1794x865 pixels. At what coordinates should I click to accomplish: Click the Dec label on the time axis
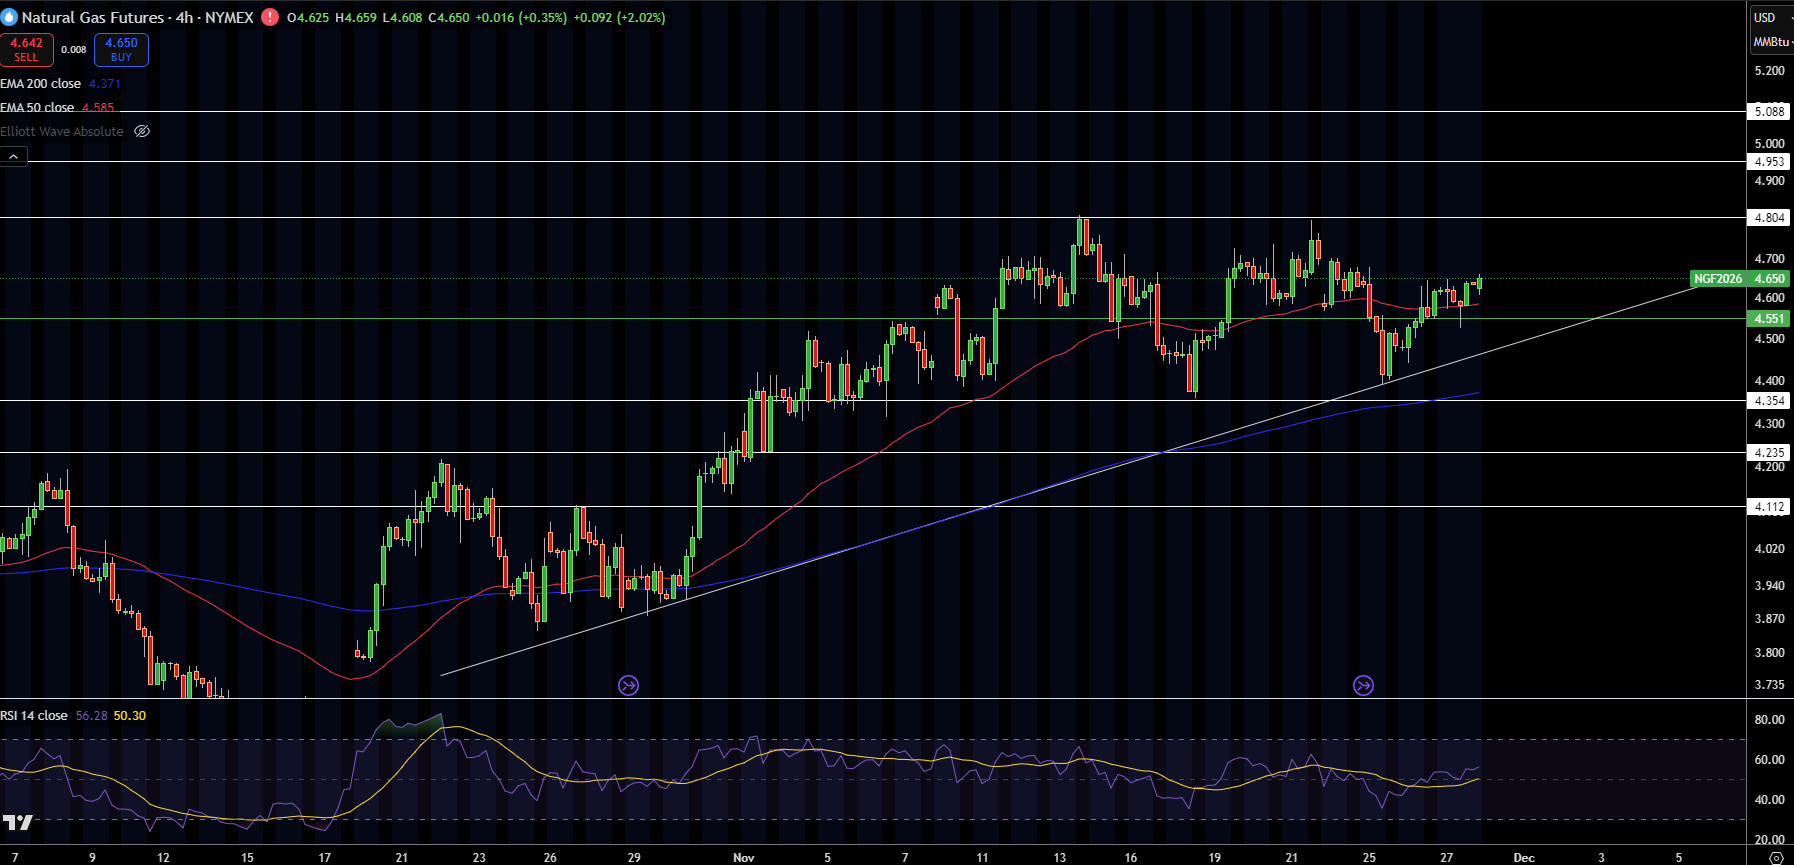tap(1524, 857)
